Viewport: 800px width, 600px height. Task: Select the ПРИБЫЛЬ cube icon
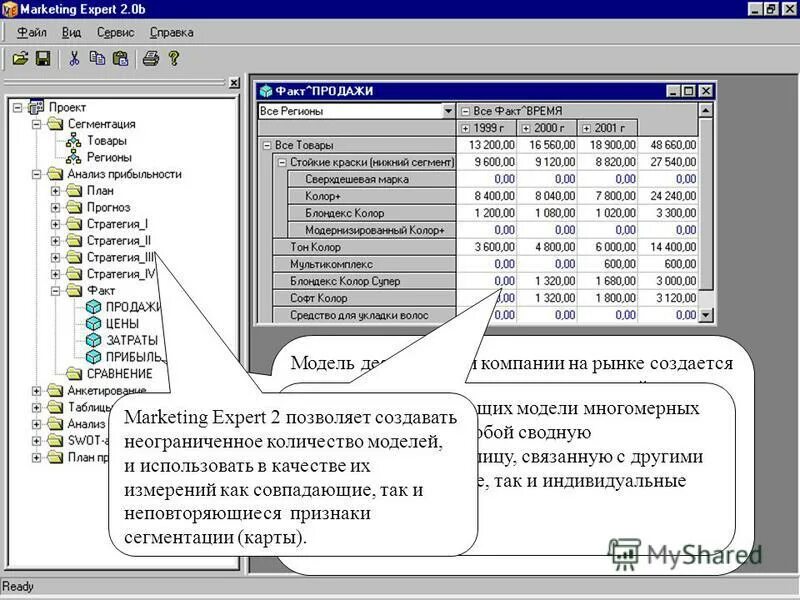point(93,357)
